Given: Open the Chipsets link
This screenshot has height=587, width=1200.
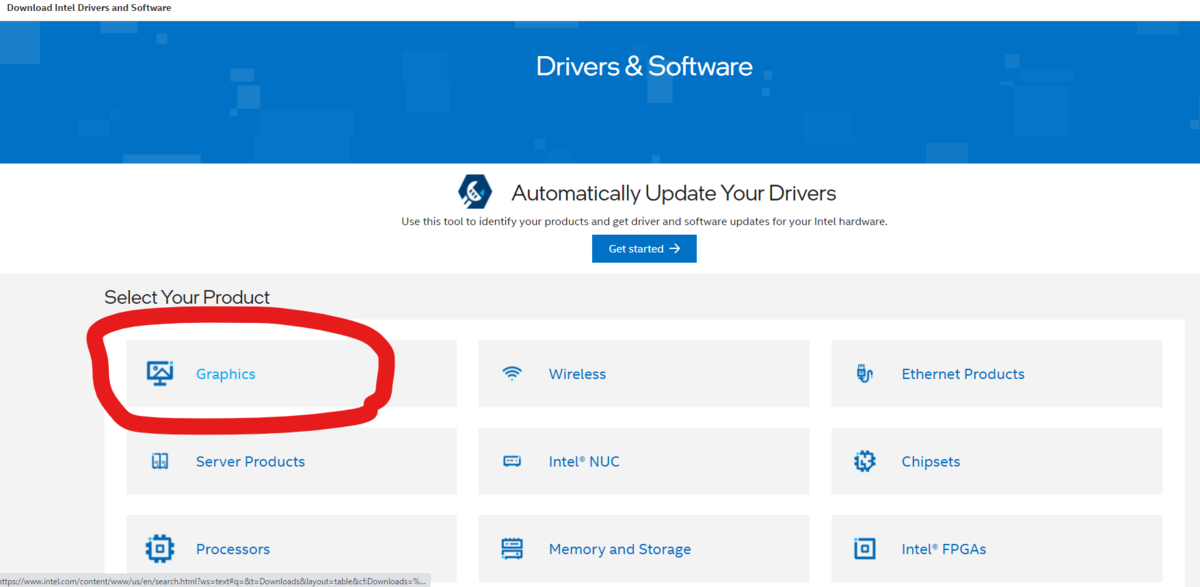Looking at the screenshot, I should 931,462.
